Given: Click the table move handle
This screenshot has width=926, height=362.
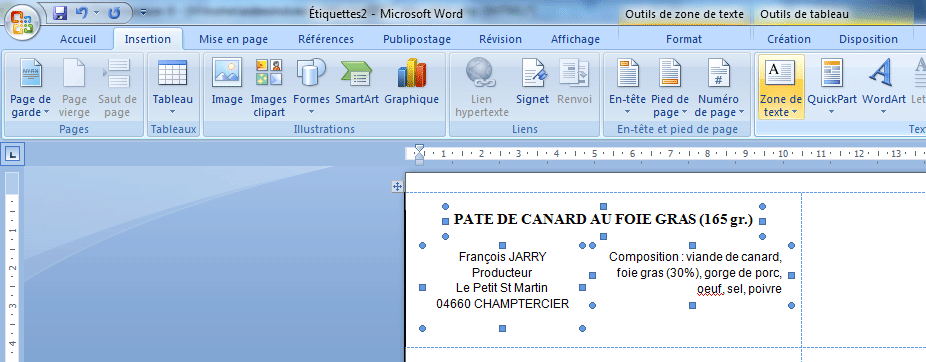Looking at the screenshot, I should coord(398,187).
